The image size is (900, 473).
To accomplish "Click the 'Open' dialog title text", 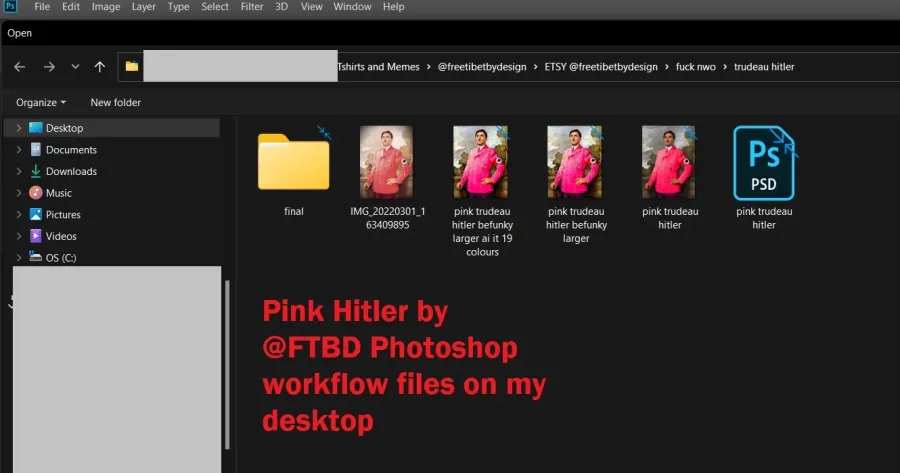I will tap(20, 33).
